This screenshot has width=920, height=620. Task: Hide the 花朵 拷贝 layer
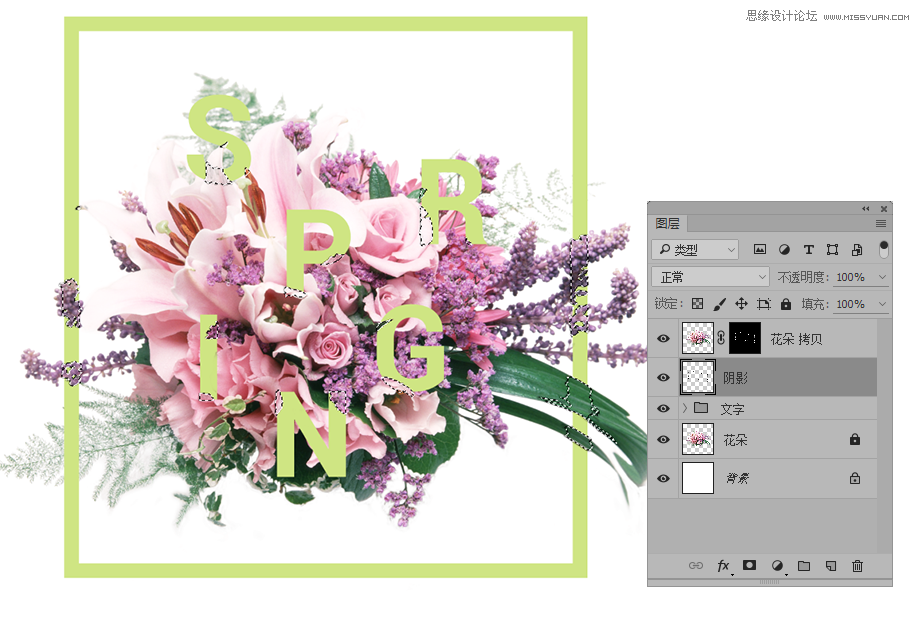click(663, 338)
